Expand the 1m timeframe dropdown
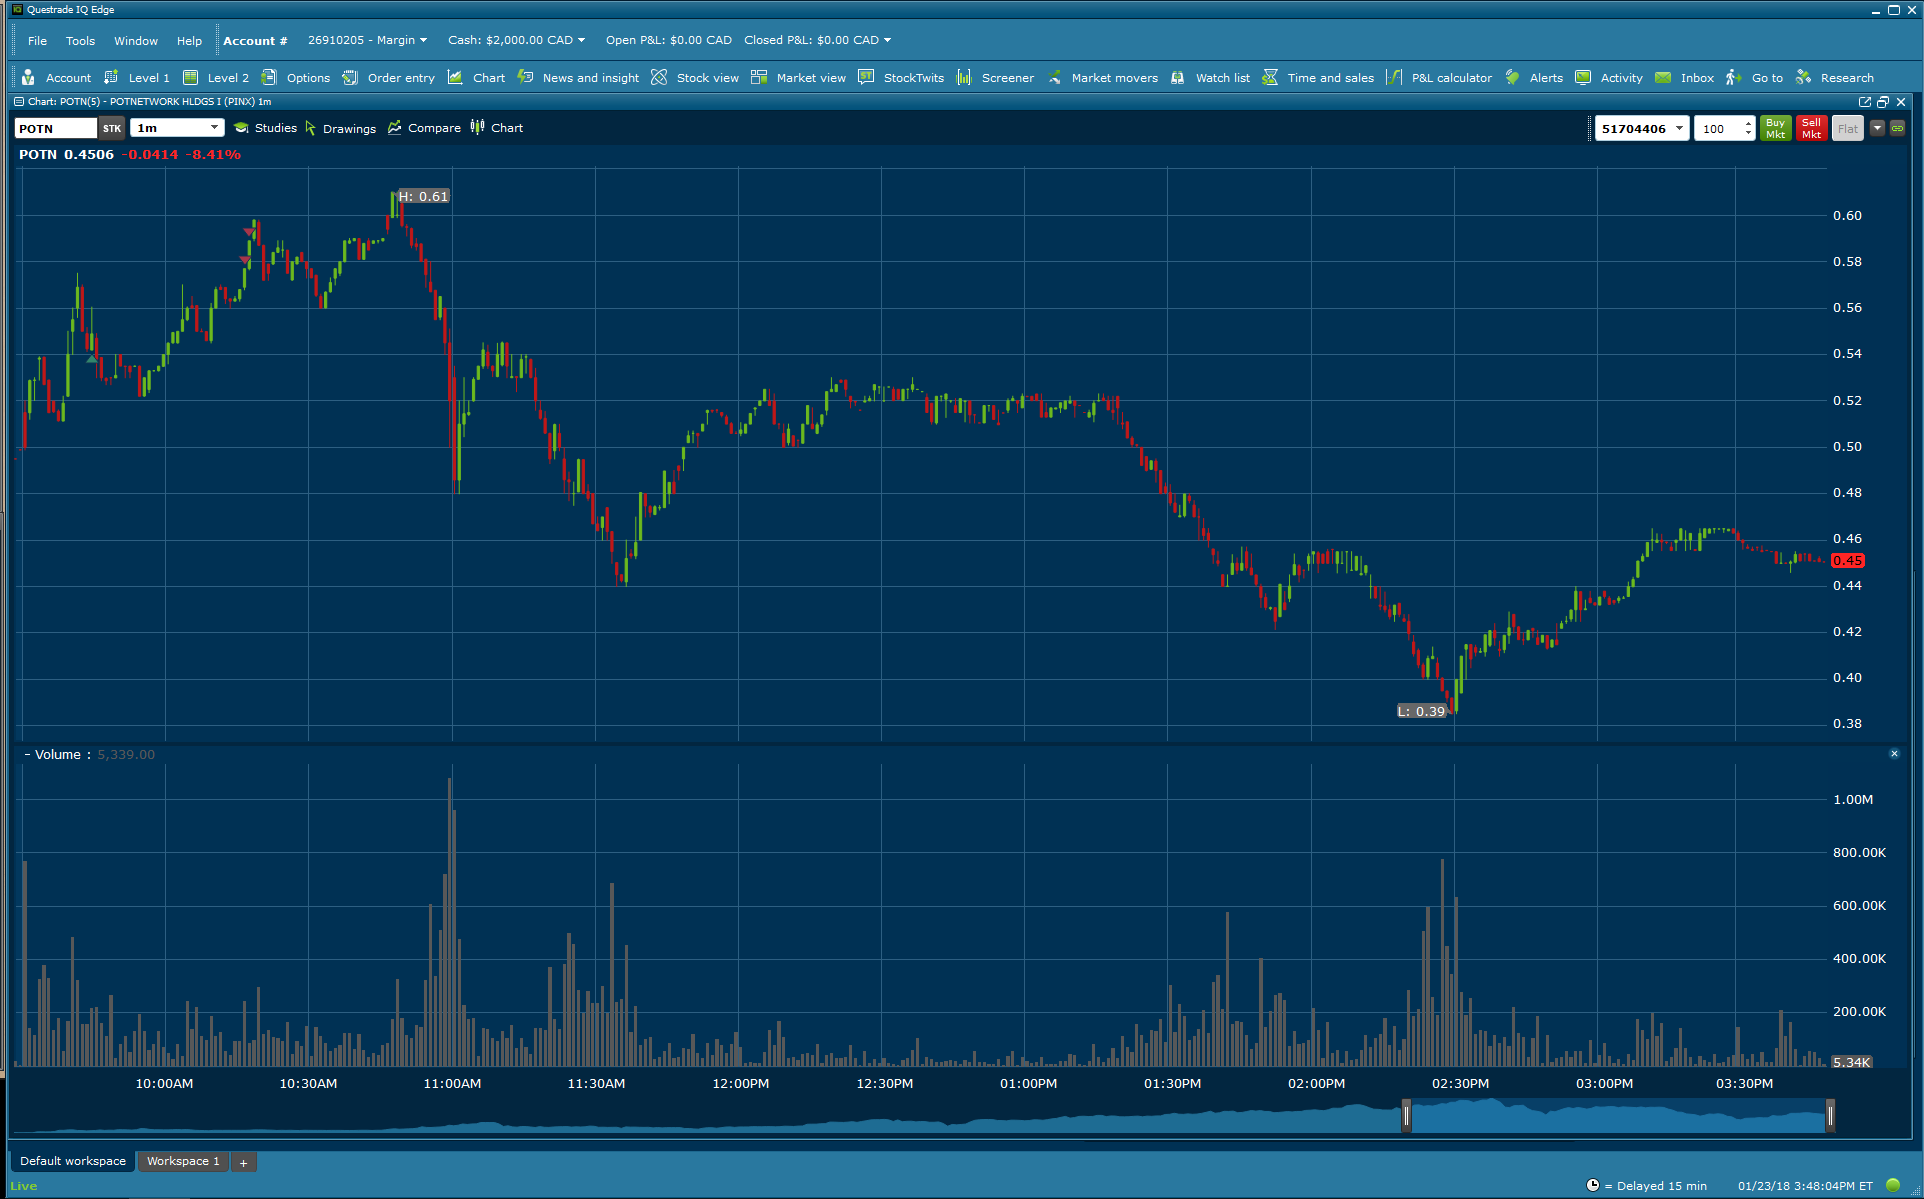The height and width of the screenshot is (1199, 1924). (214, 128)
